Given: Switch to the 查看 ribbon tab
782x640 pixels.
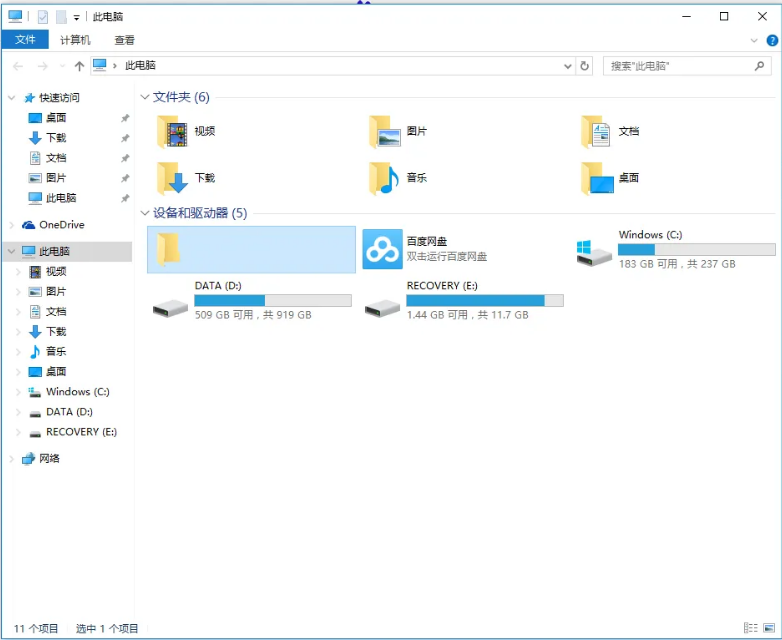Looking at the screenshot, I should (x=124, y=40).
